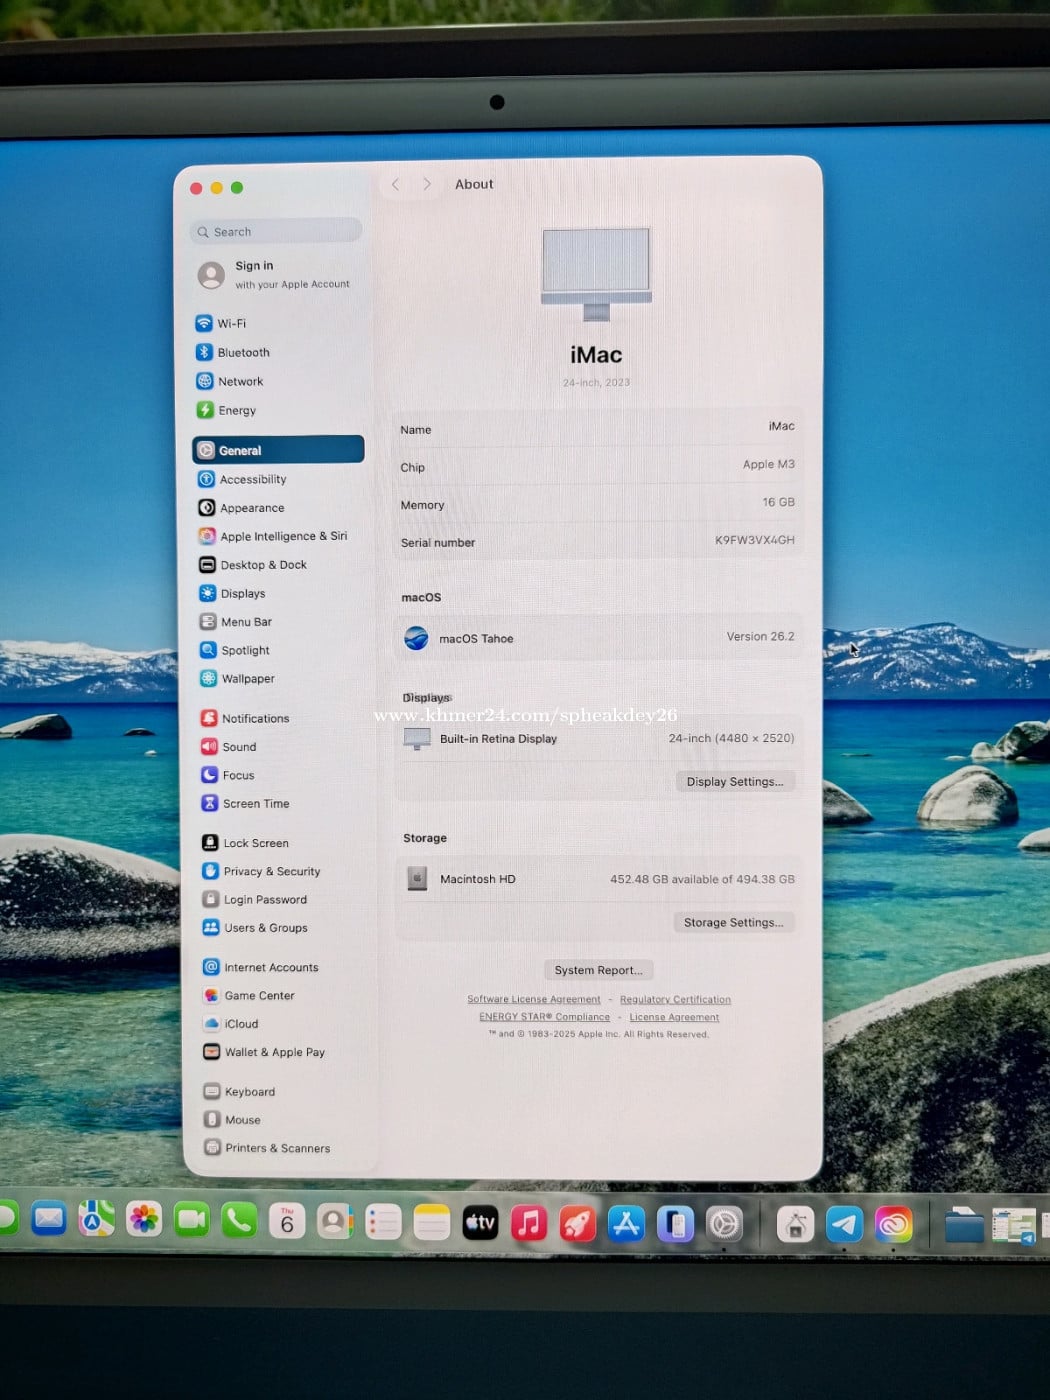Open Storage Settings... button

[x=734, y=923]
